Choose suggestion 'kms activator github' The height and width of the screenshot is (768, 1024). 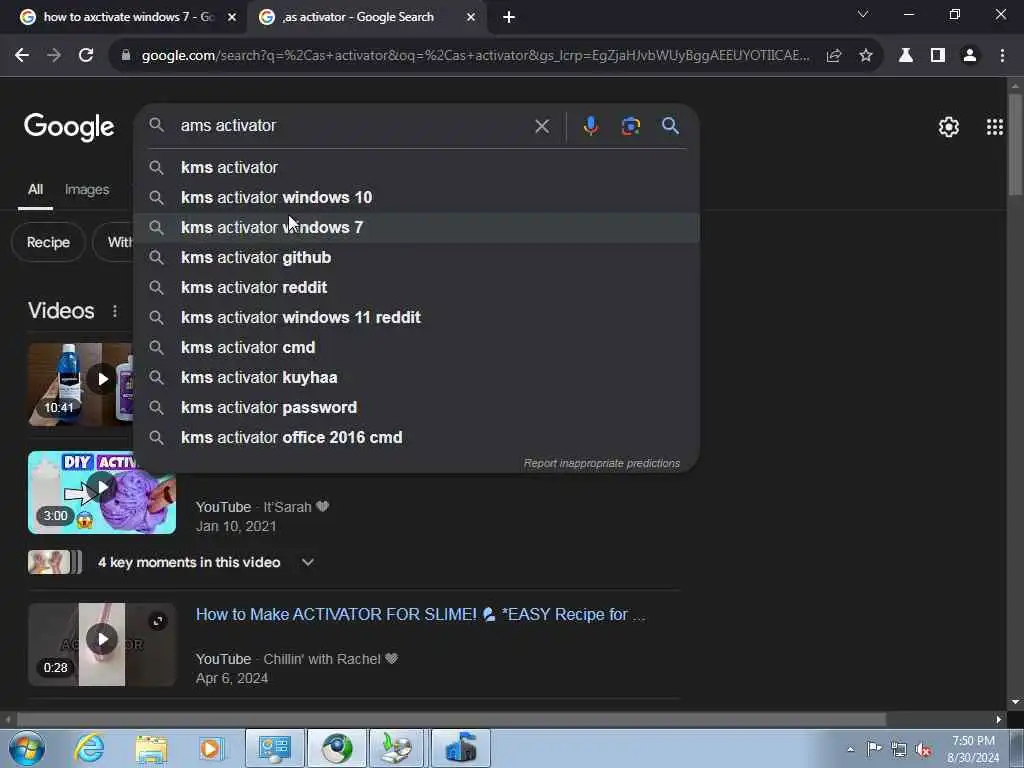tap(416, 258)
